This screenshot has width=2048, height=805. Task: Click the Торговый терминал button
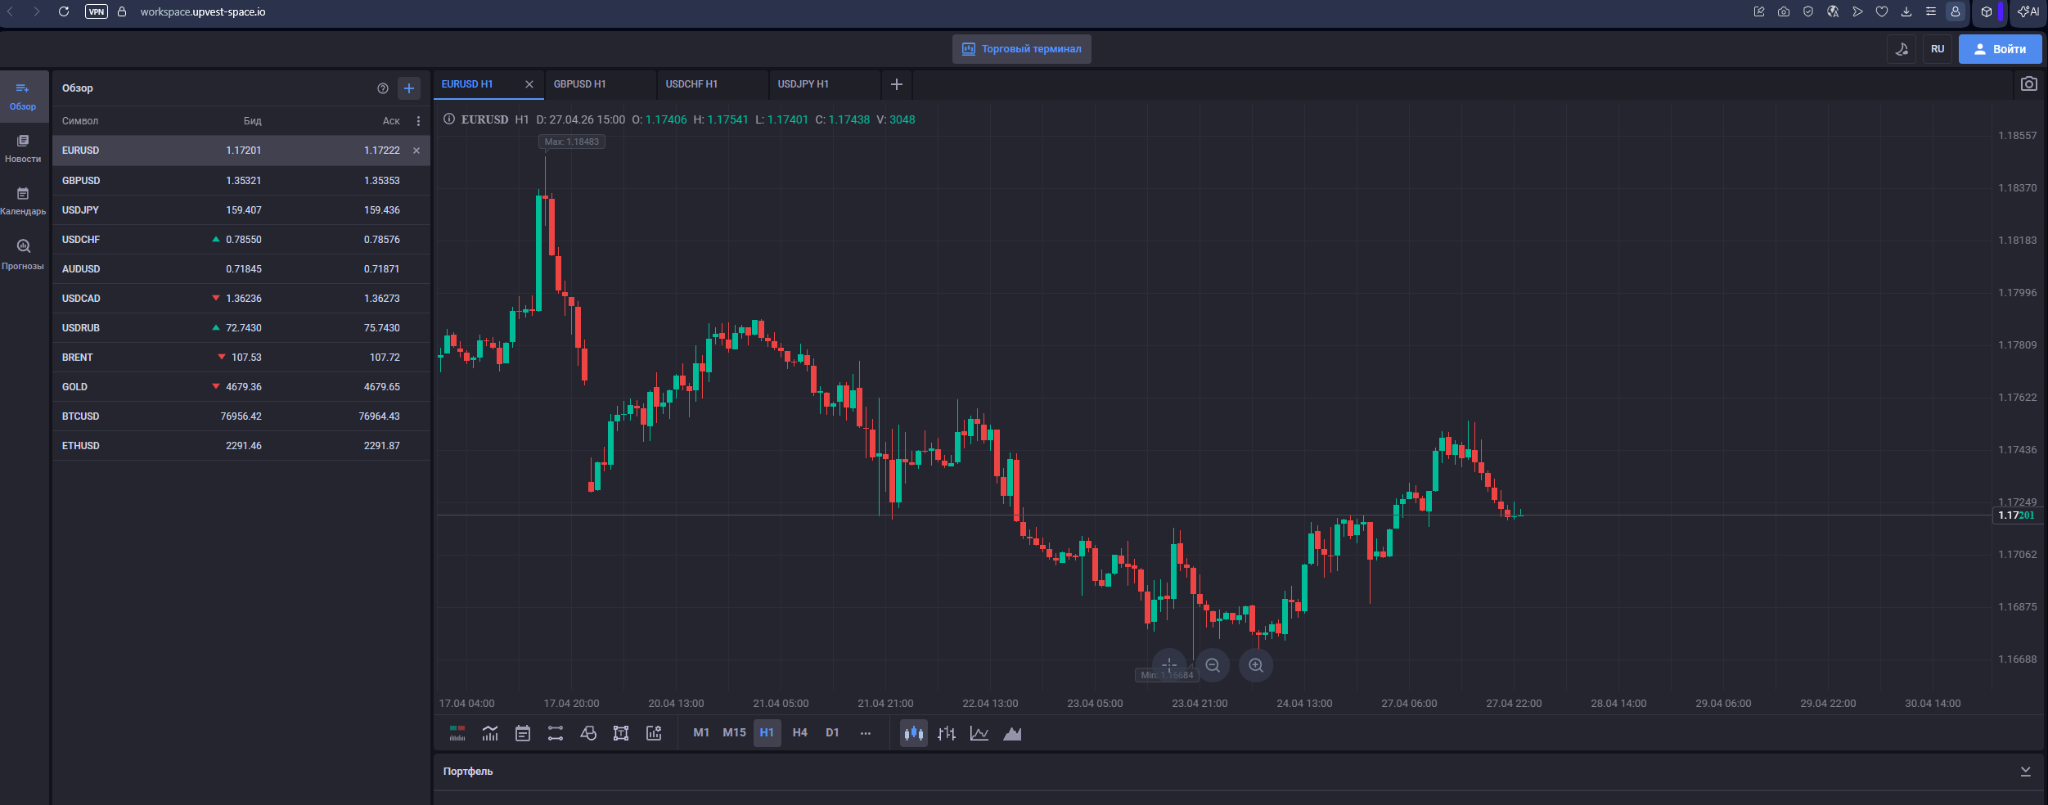[1021, 49]
